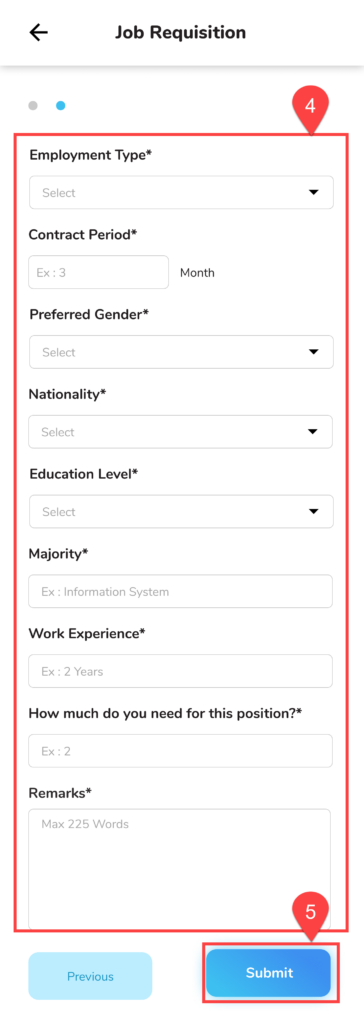Go to Previous step
The height and width of the screenshot is (1024, 364).
pyautogui.click(x=90, y=976)
